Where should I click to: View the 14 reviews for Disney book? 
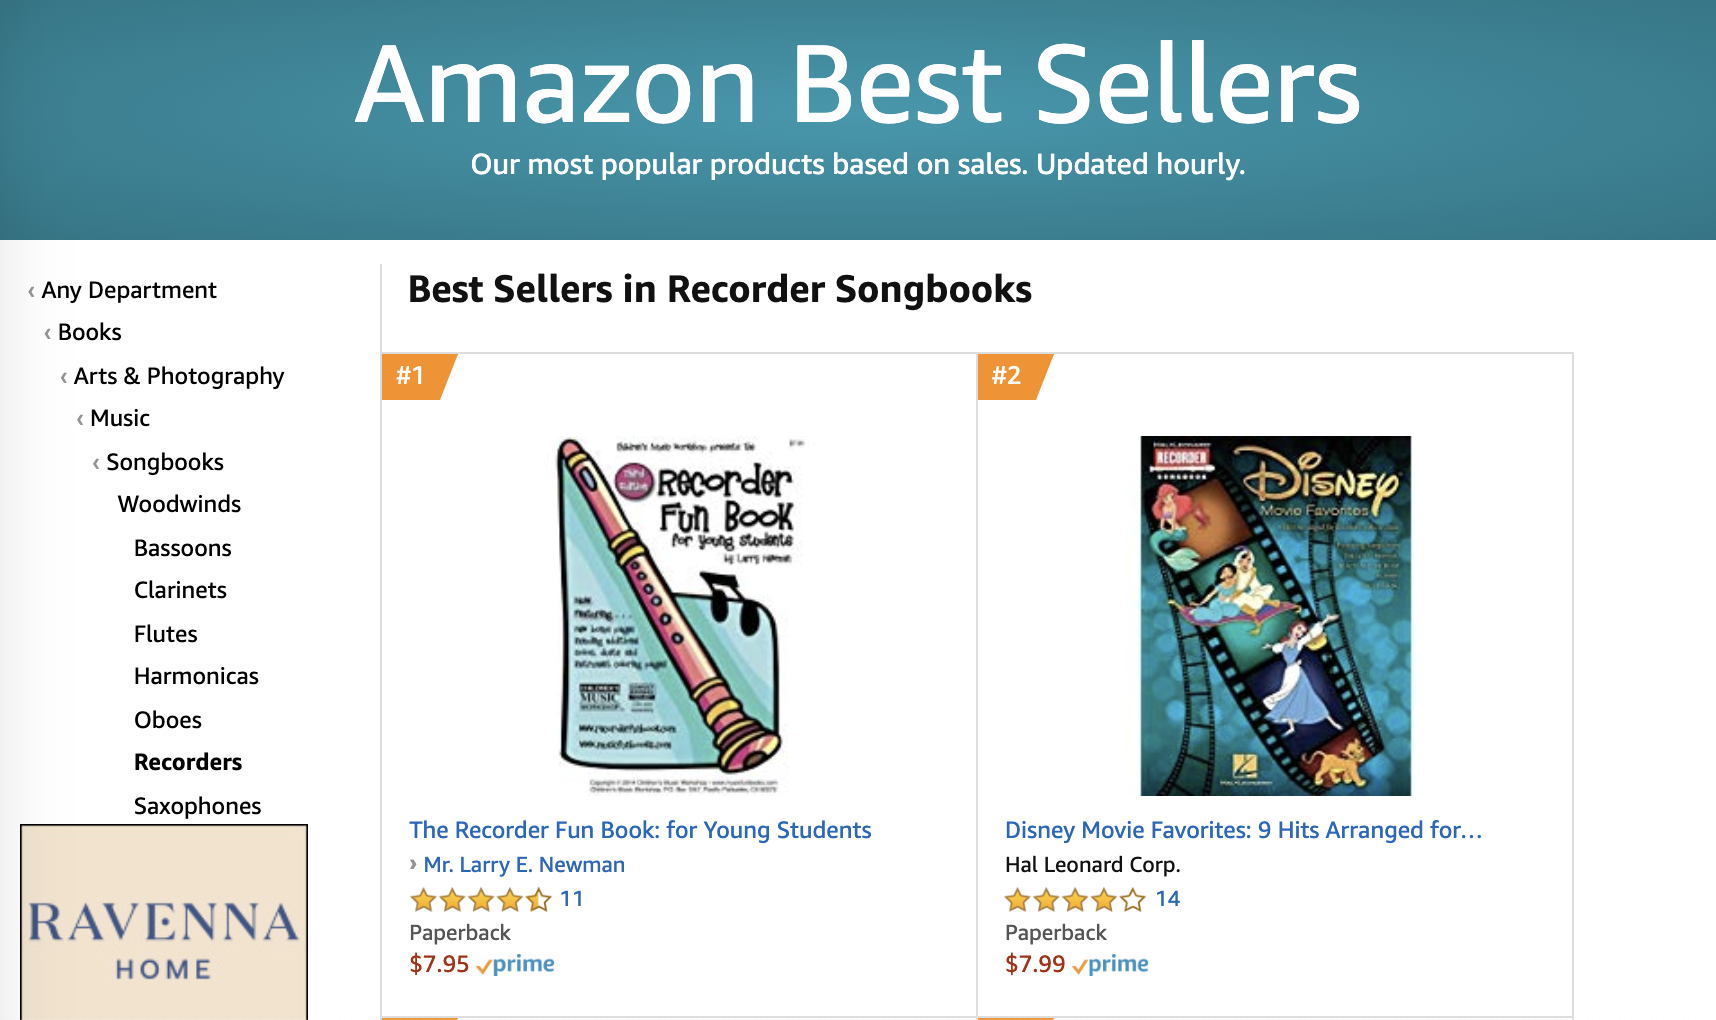[x=1168, y=899]
